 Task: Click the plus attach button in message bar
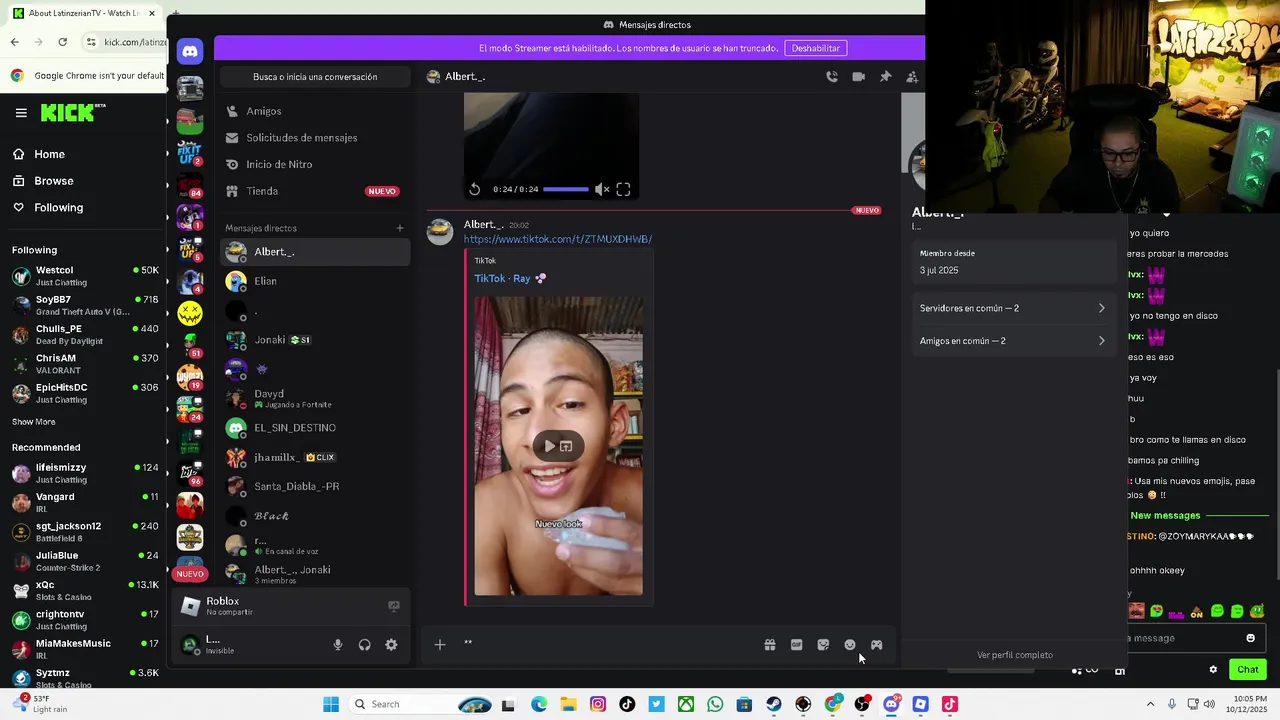pos(440,645)
